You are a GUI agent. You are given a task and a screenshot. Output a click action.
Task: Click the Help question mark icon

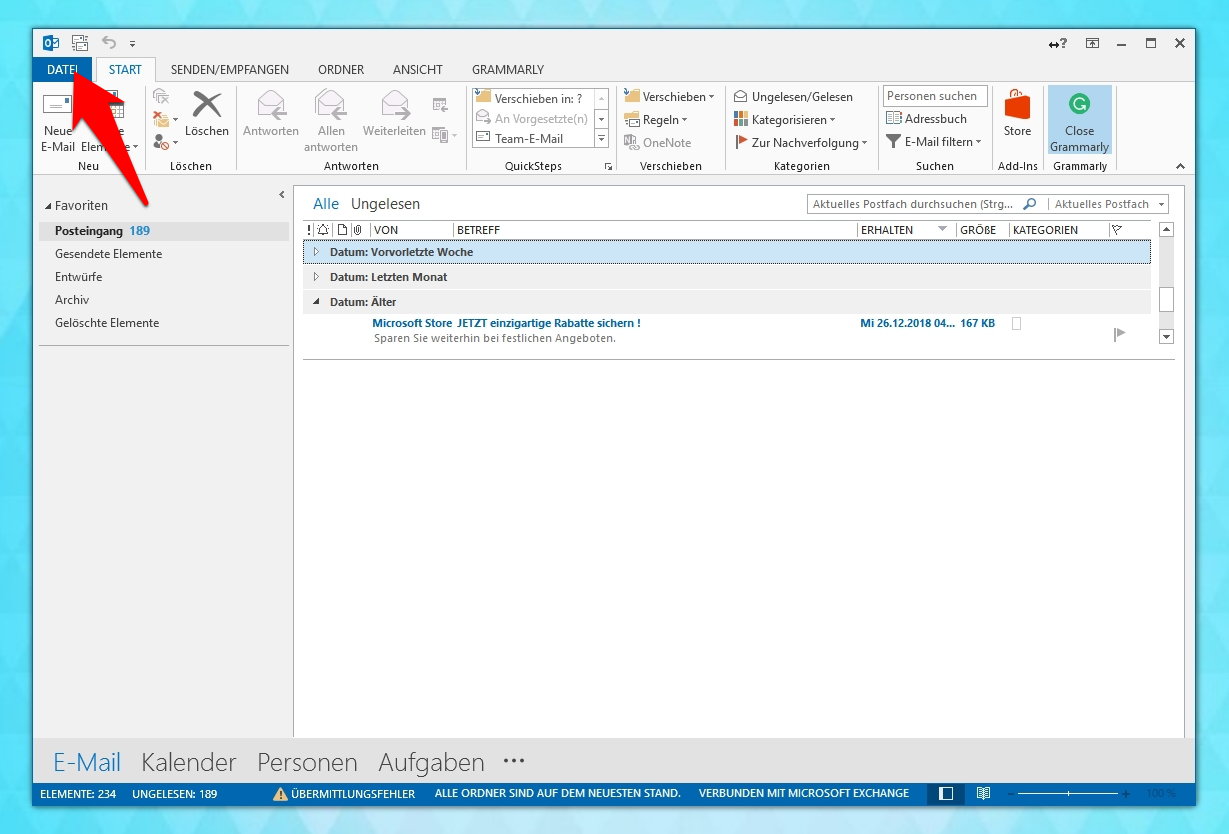click(x=1057, y=43)
